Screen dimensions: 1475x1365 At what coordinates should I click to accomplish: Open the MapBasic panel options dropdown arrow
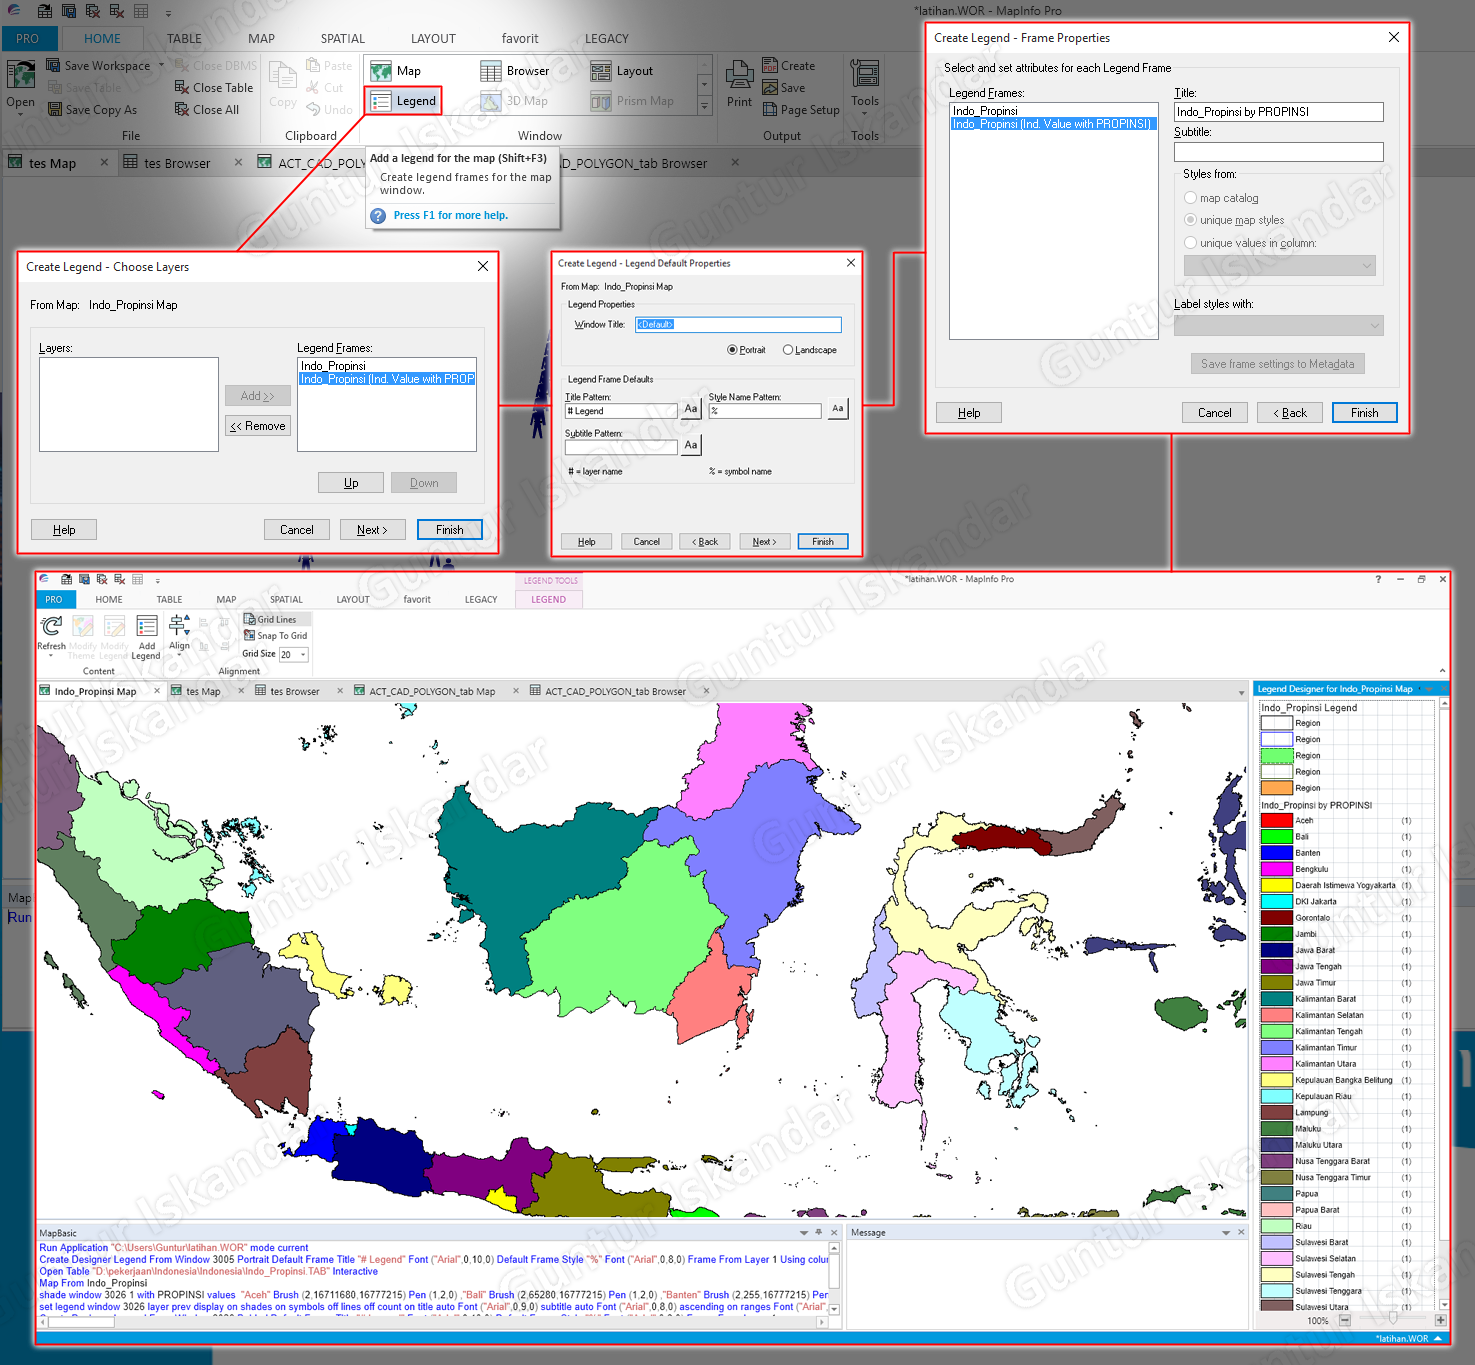tap(804, 1233)
